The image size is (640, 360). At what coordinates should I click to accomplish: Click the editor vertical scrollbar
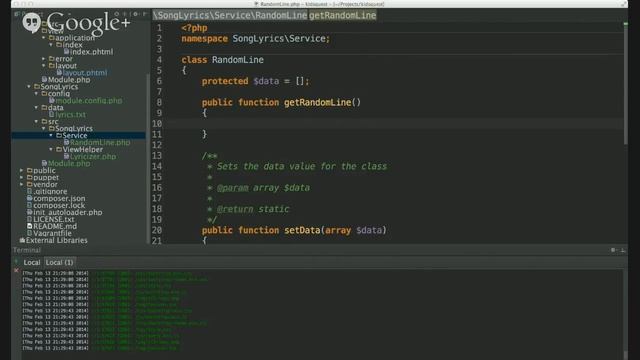[x=626, y=84]
